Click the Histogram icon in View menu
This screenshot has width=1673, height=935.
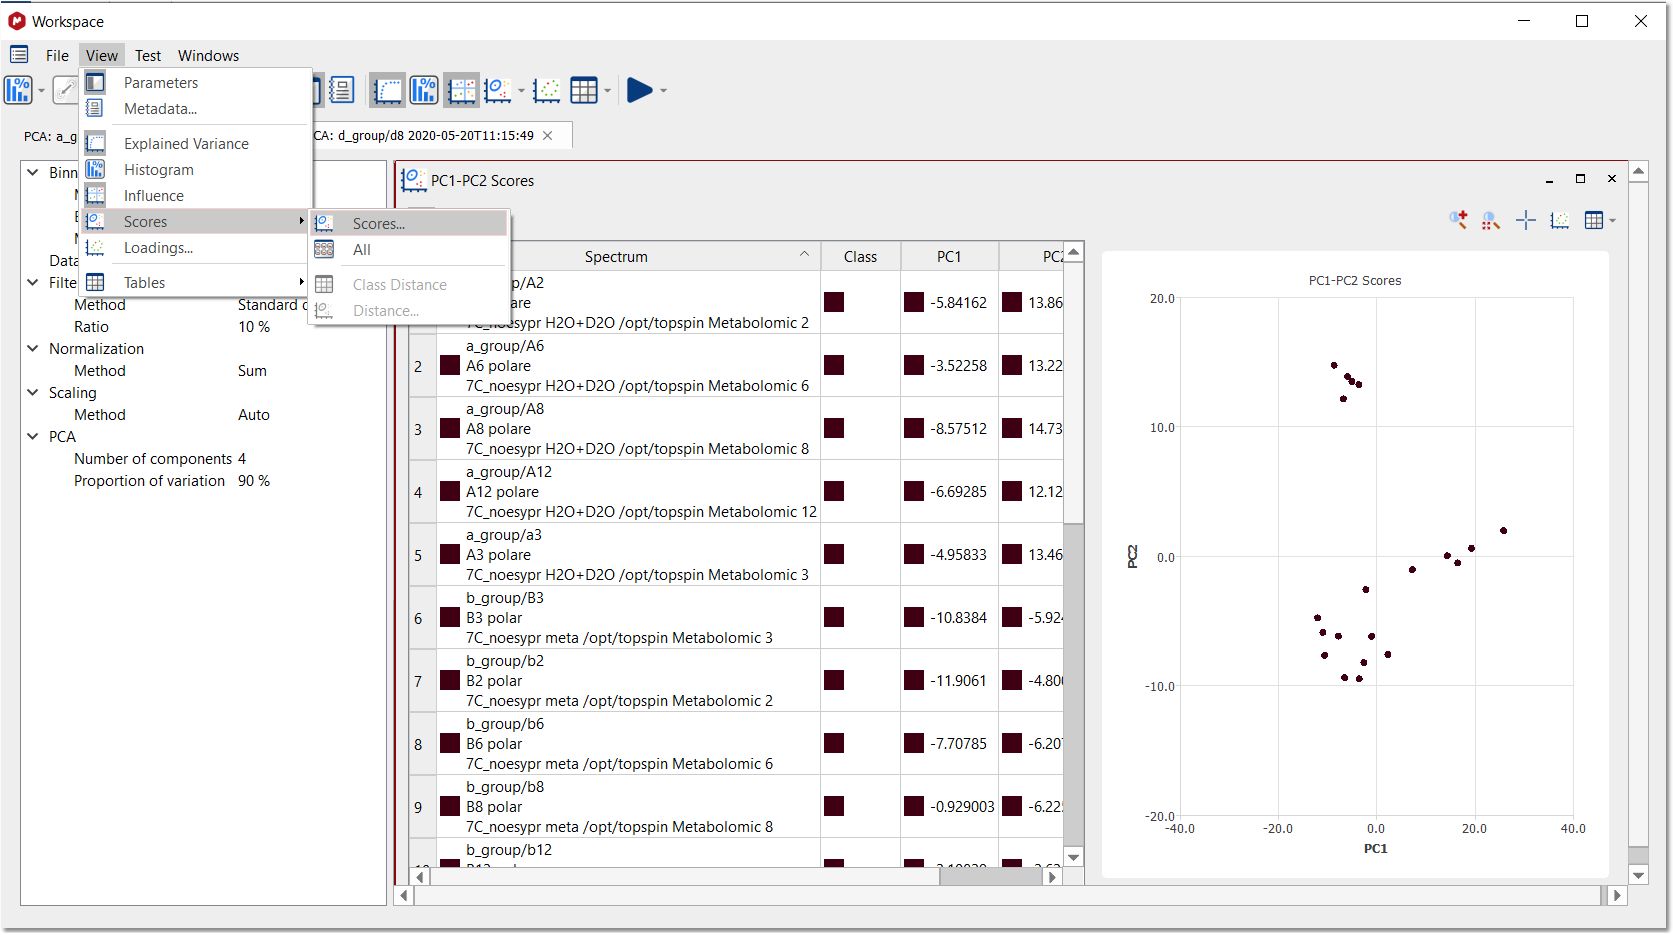point(95,170)
